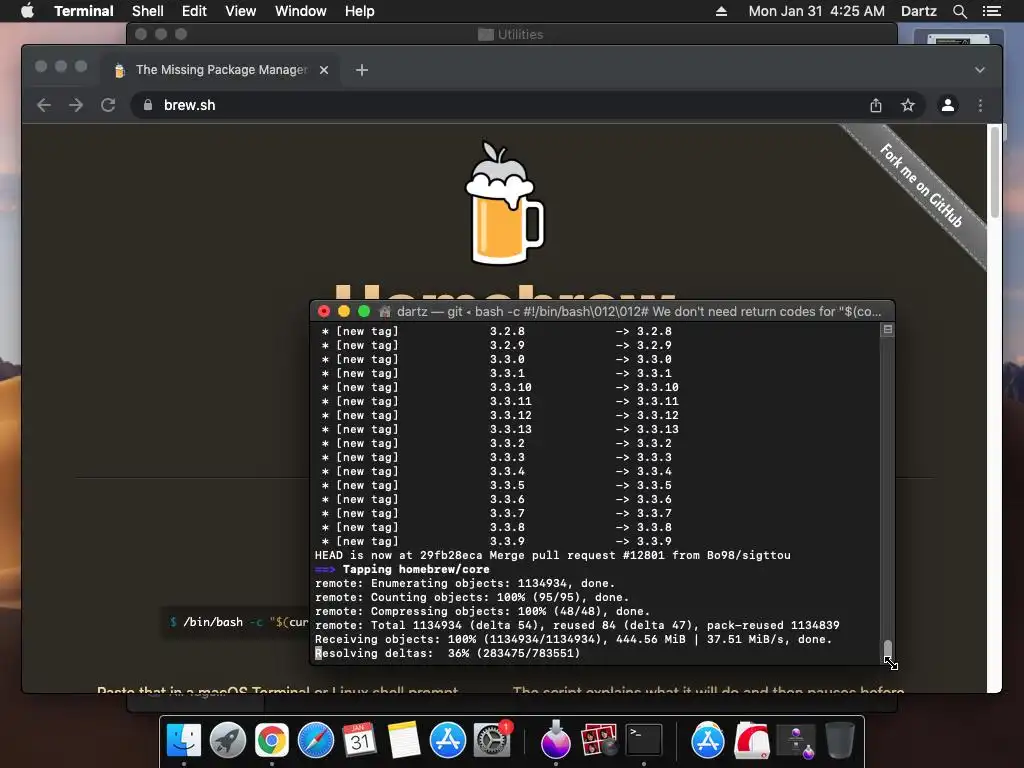
Task: Click the share page icon in address bar
Action: click(876, 105)
